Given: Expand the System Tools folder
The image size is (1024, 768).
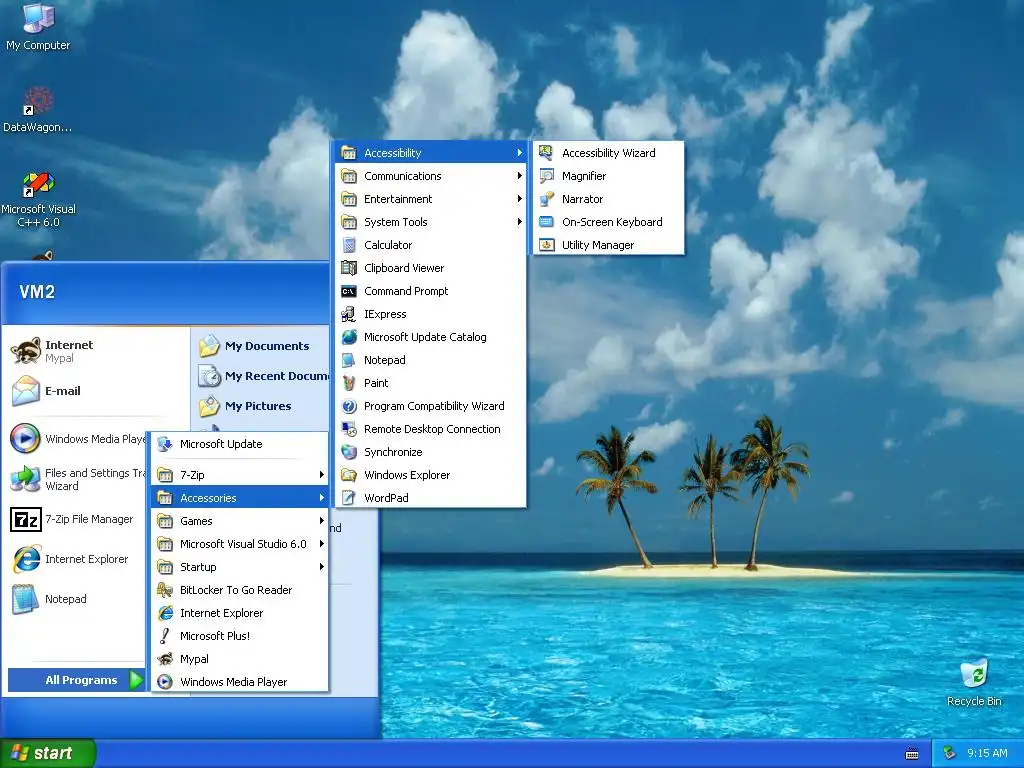Looking at the screenshot, I should [x=431, y=222].
